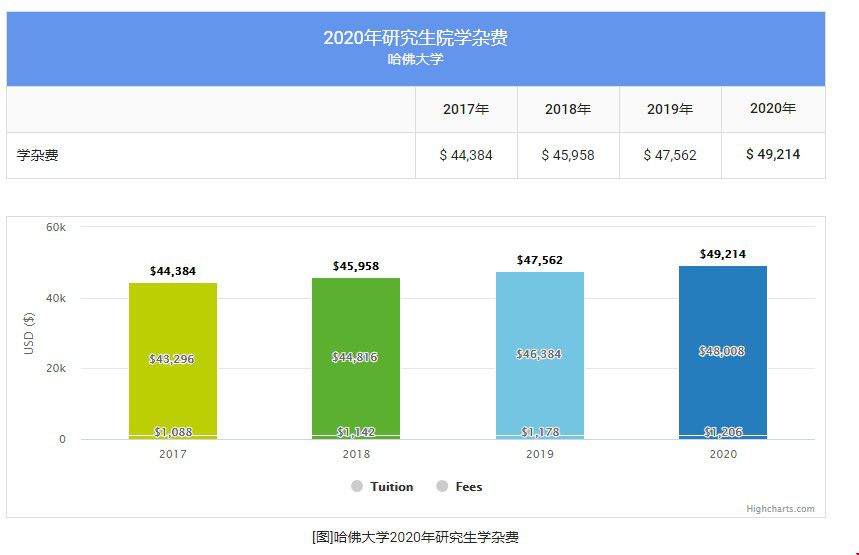Click the 2018年 table column header
The image size is (859, 555).
(x=568, y=109)
